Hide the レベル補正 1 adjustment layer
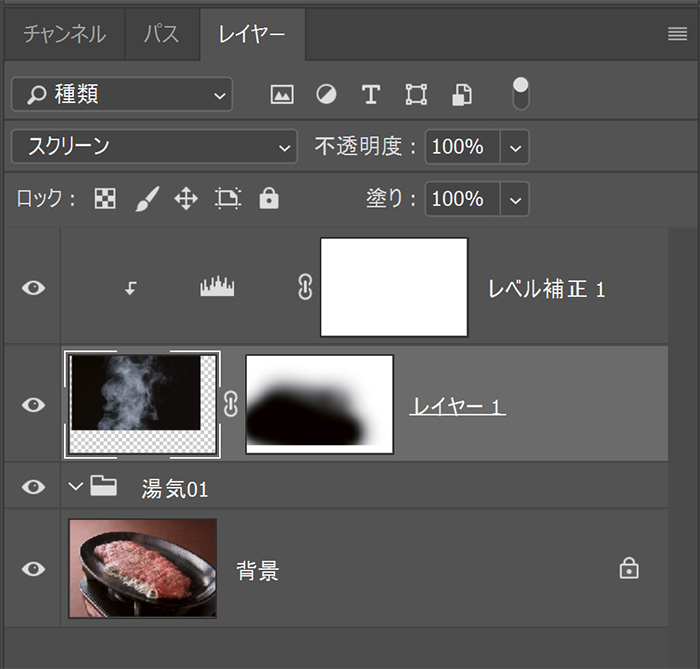 click(34, 288)
